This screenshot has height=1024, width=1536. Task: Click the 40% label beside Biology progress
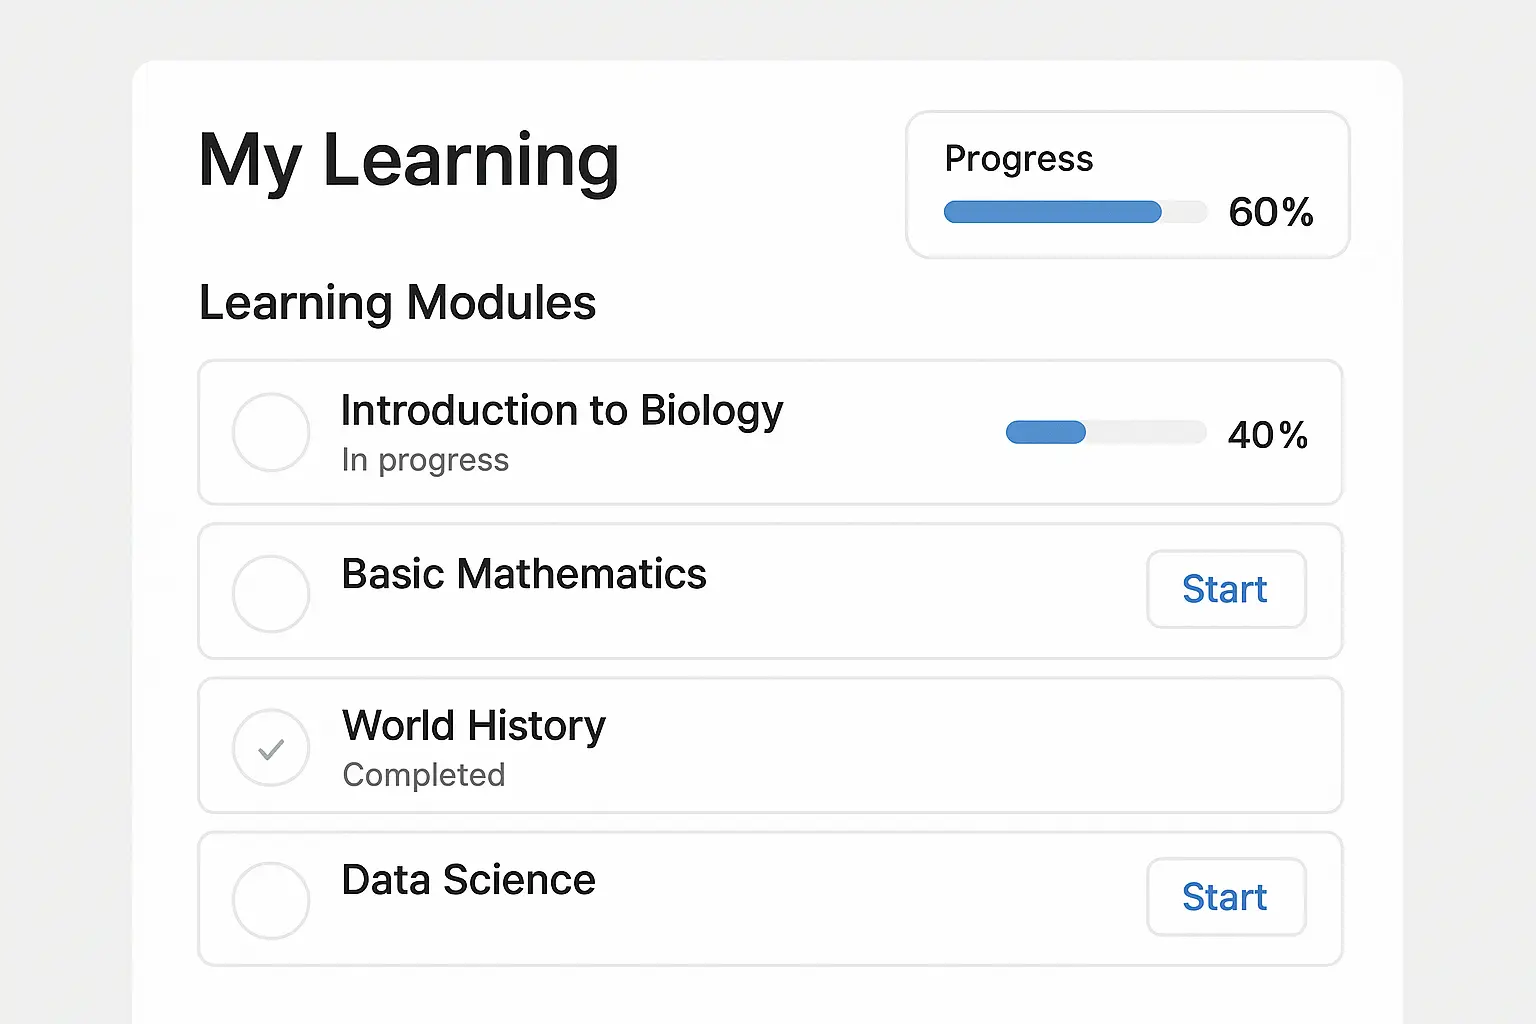click(x=1268, y=435)
